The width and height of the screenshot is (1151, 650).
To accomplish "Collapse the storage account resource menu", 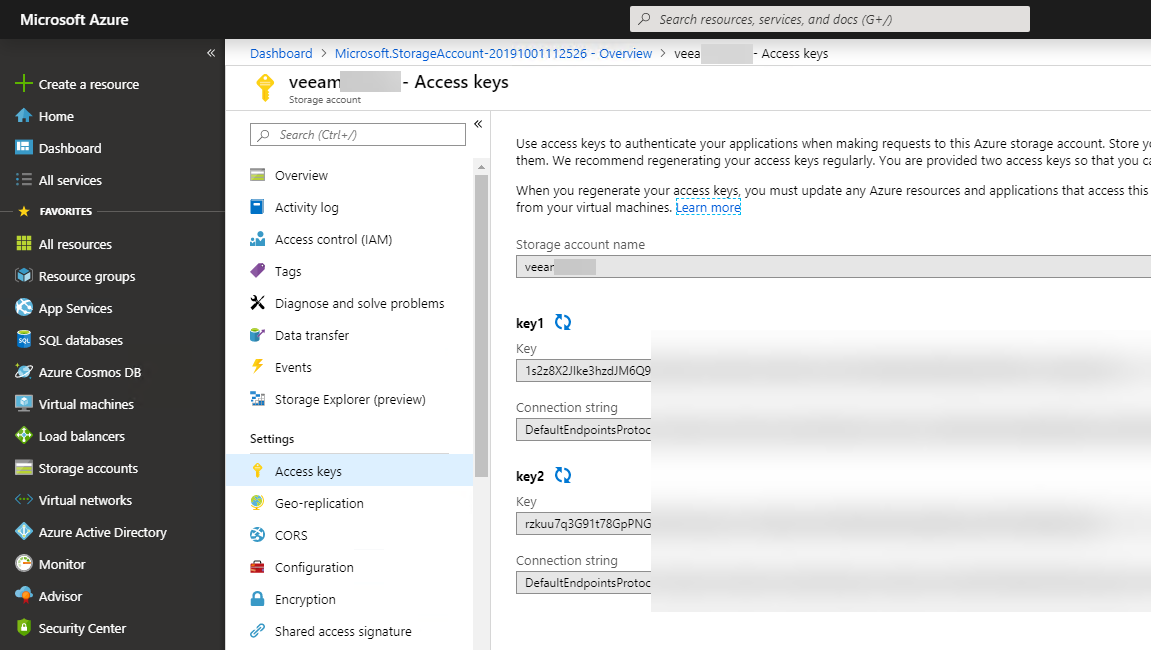I will [x=478, y=123].
